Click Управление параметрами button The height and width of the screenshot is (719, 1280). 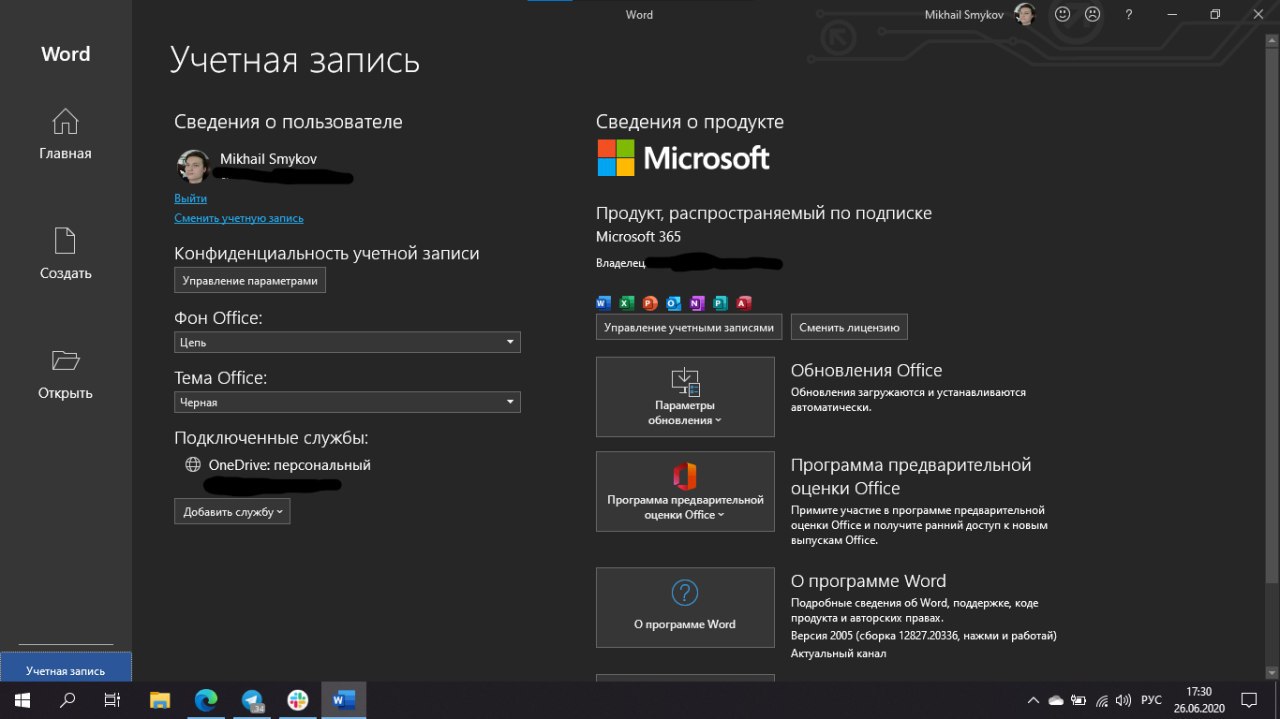tap(250, 281)
